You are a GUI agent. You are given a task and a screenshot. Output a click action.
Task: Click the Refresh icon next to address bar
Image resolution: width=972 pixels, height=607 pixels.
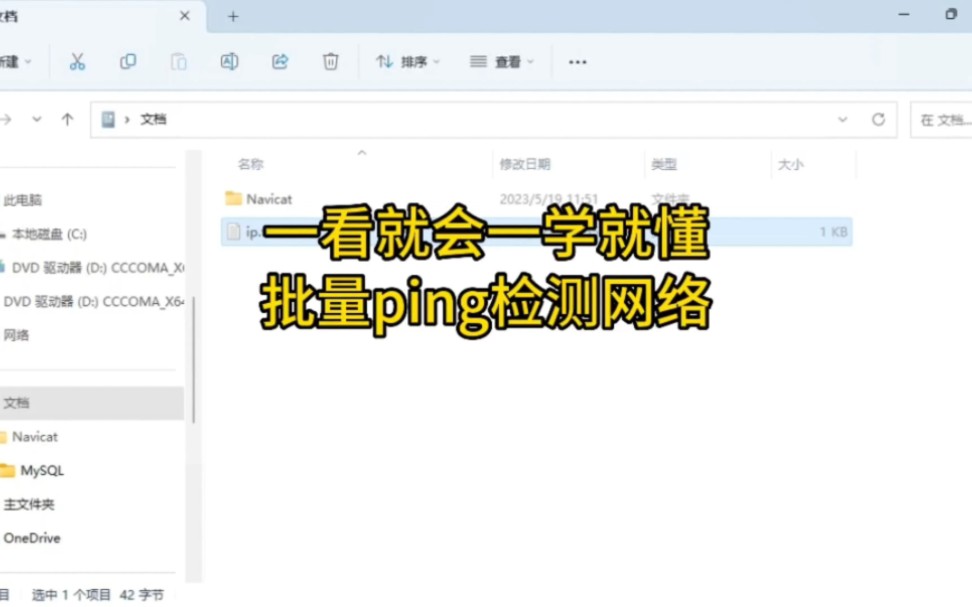[878, 119]
